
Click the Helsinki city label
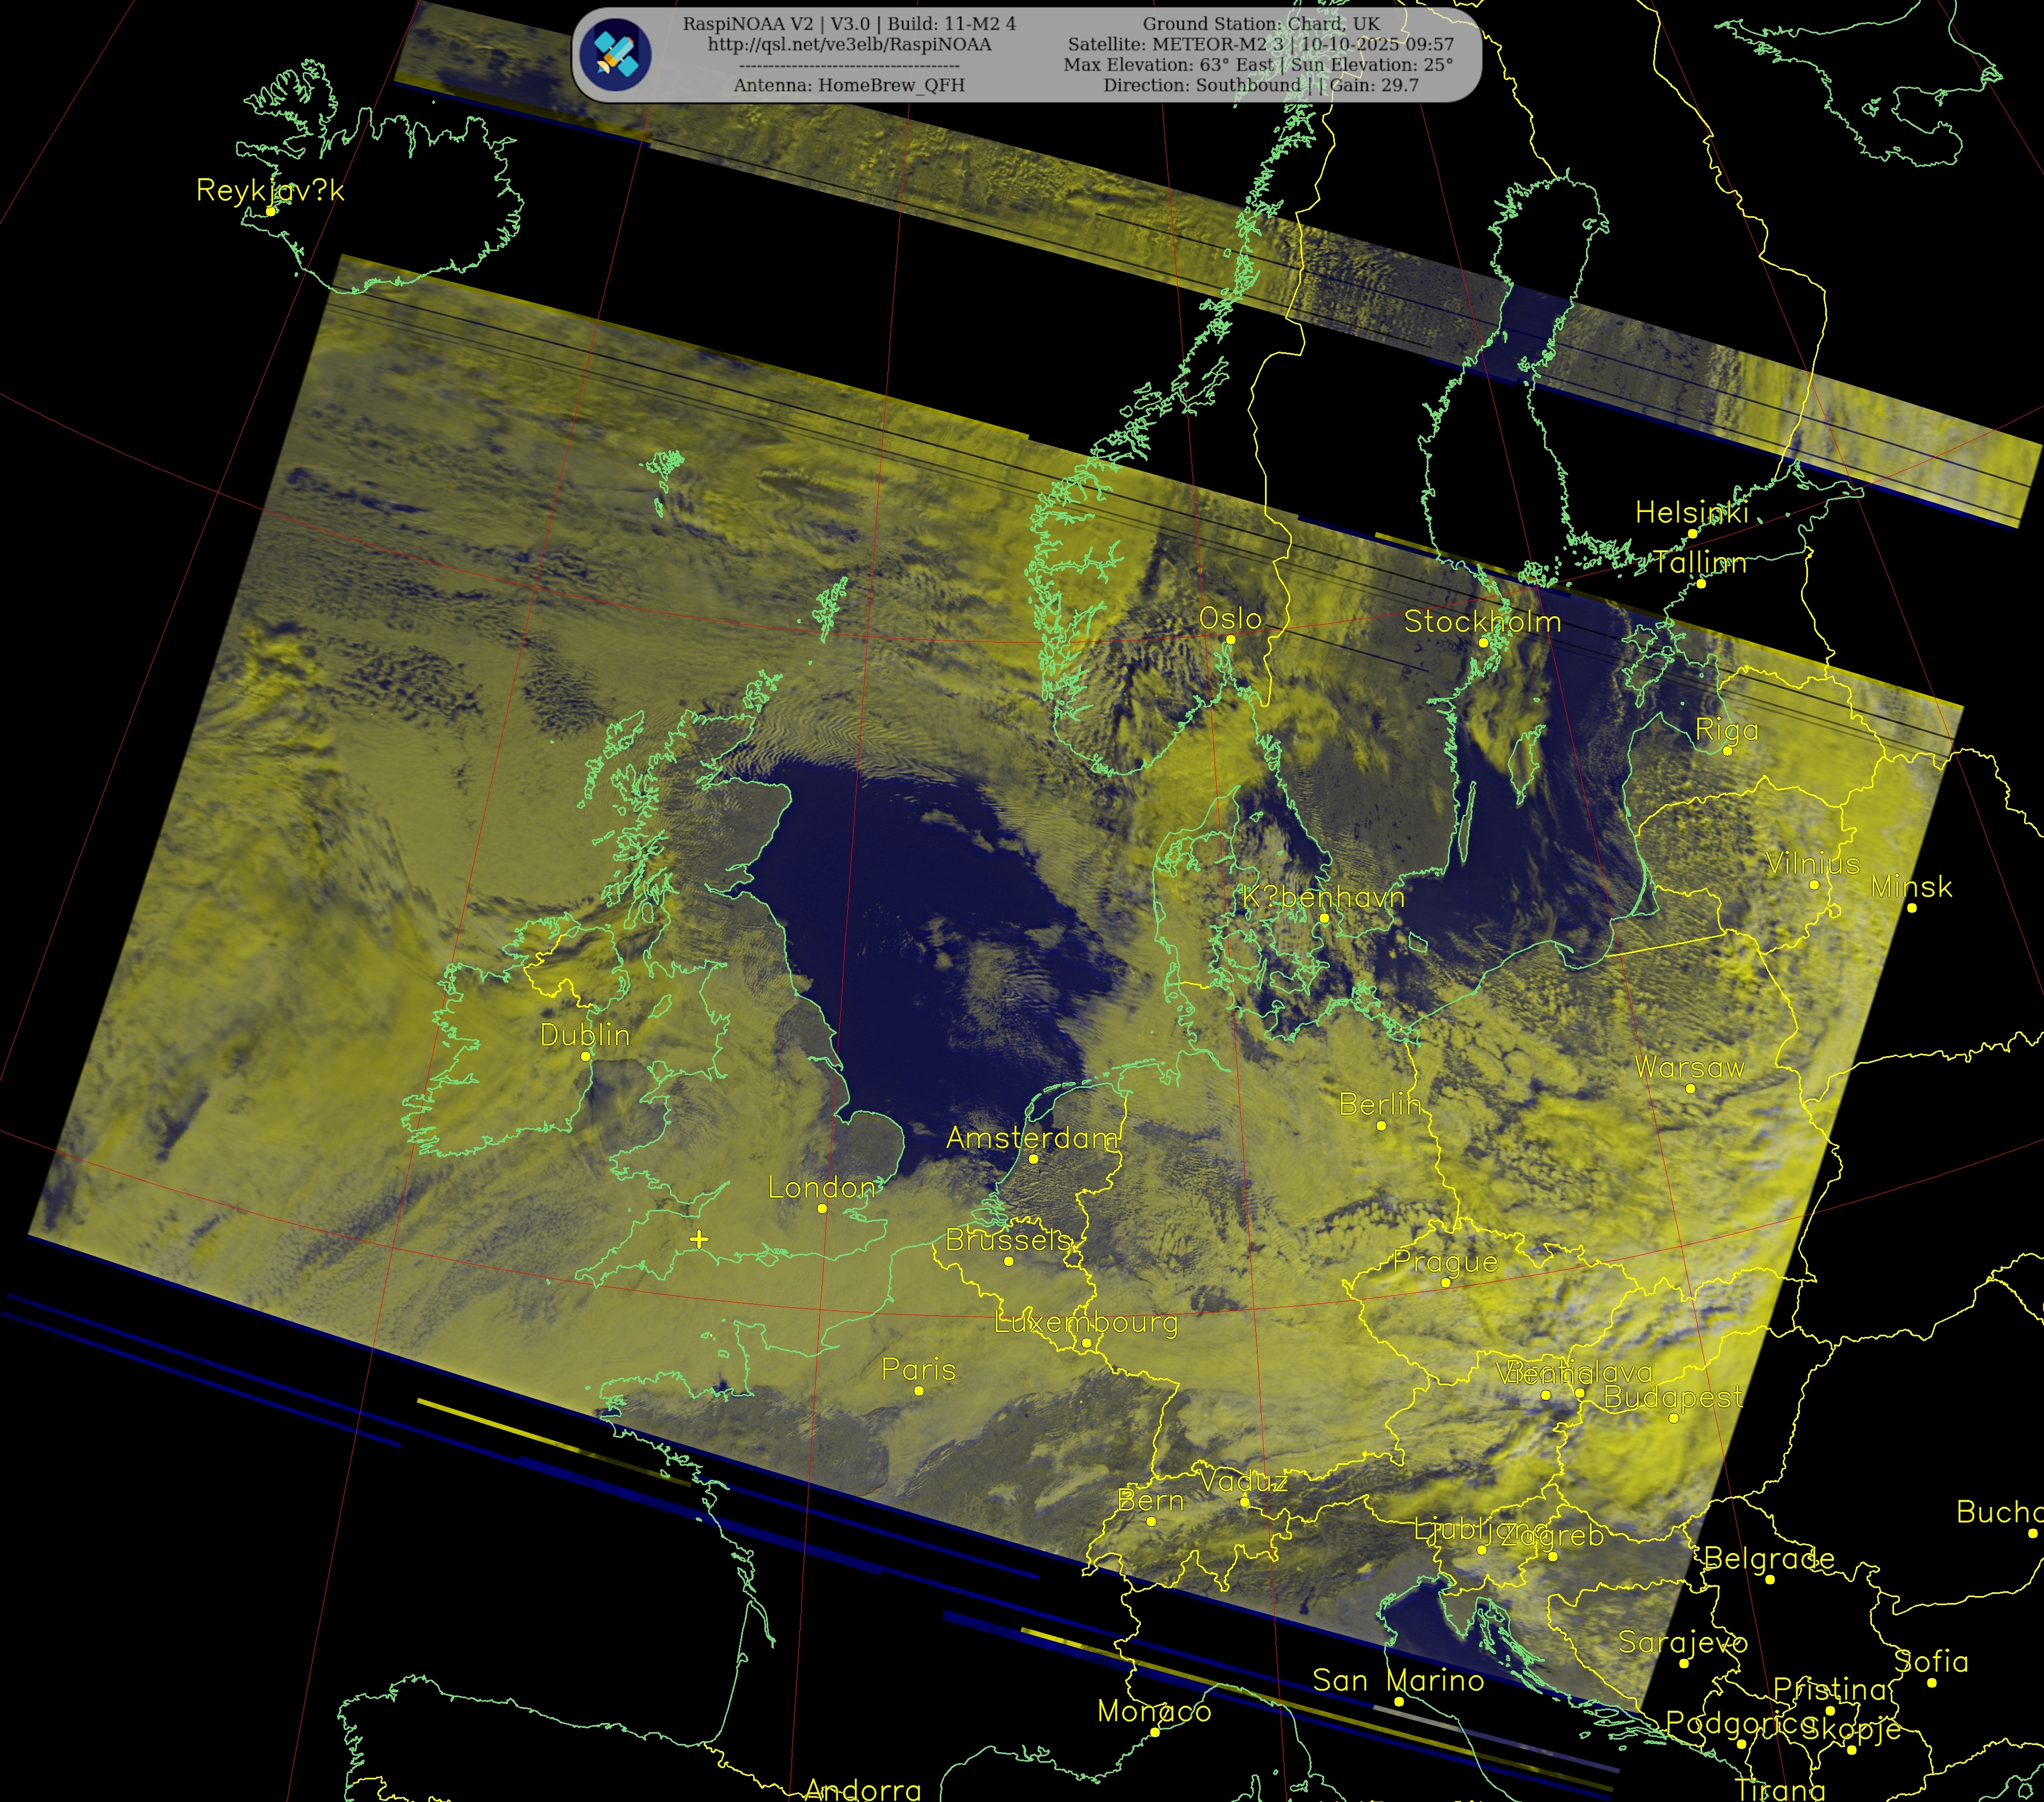(x=1691, y=513)
